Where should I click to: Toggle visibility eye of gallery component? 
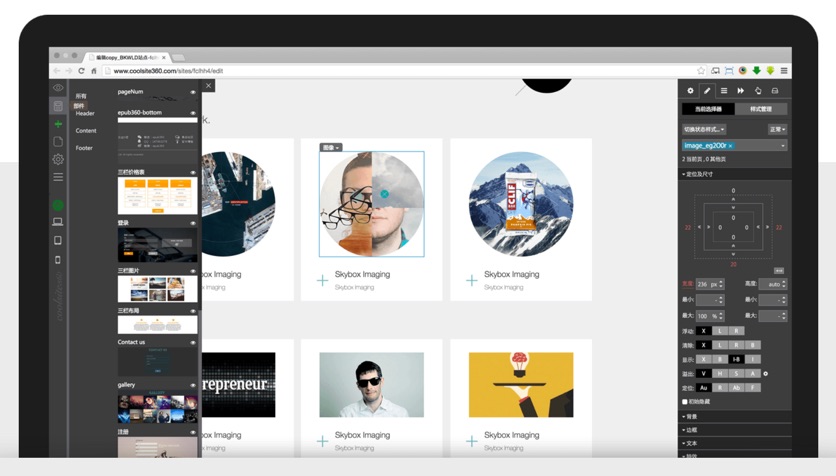coord(193,385)
